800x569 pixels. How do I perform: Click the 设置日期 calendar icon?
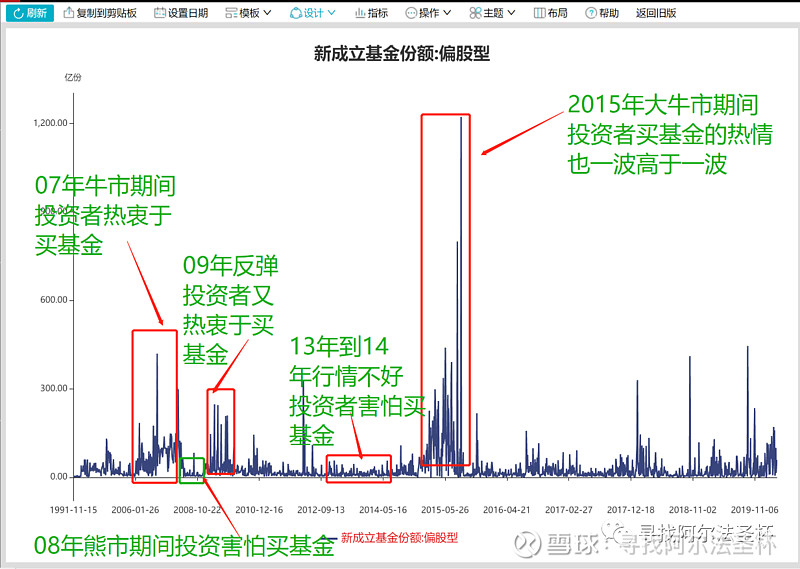point(160,13)
